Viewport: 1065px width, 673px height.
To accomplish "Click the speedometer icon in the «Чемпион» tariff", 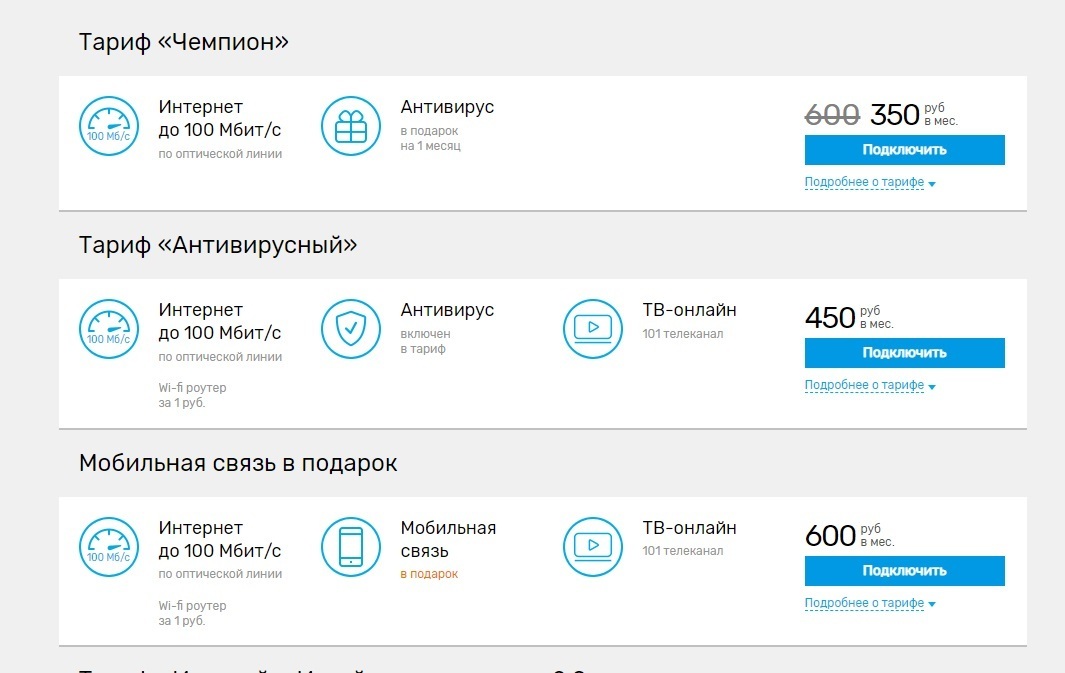I will (108, 126).
